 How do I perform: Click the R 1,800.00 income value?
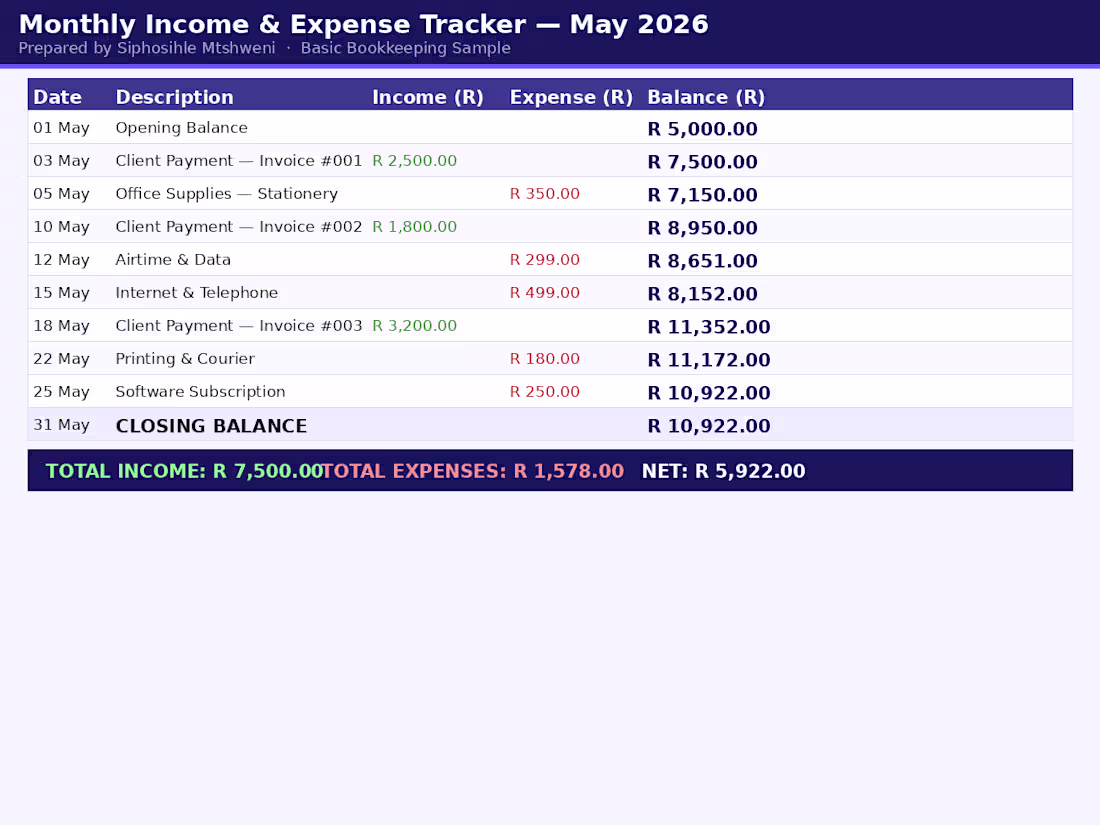[x=415, y=227]
